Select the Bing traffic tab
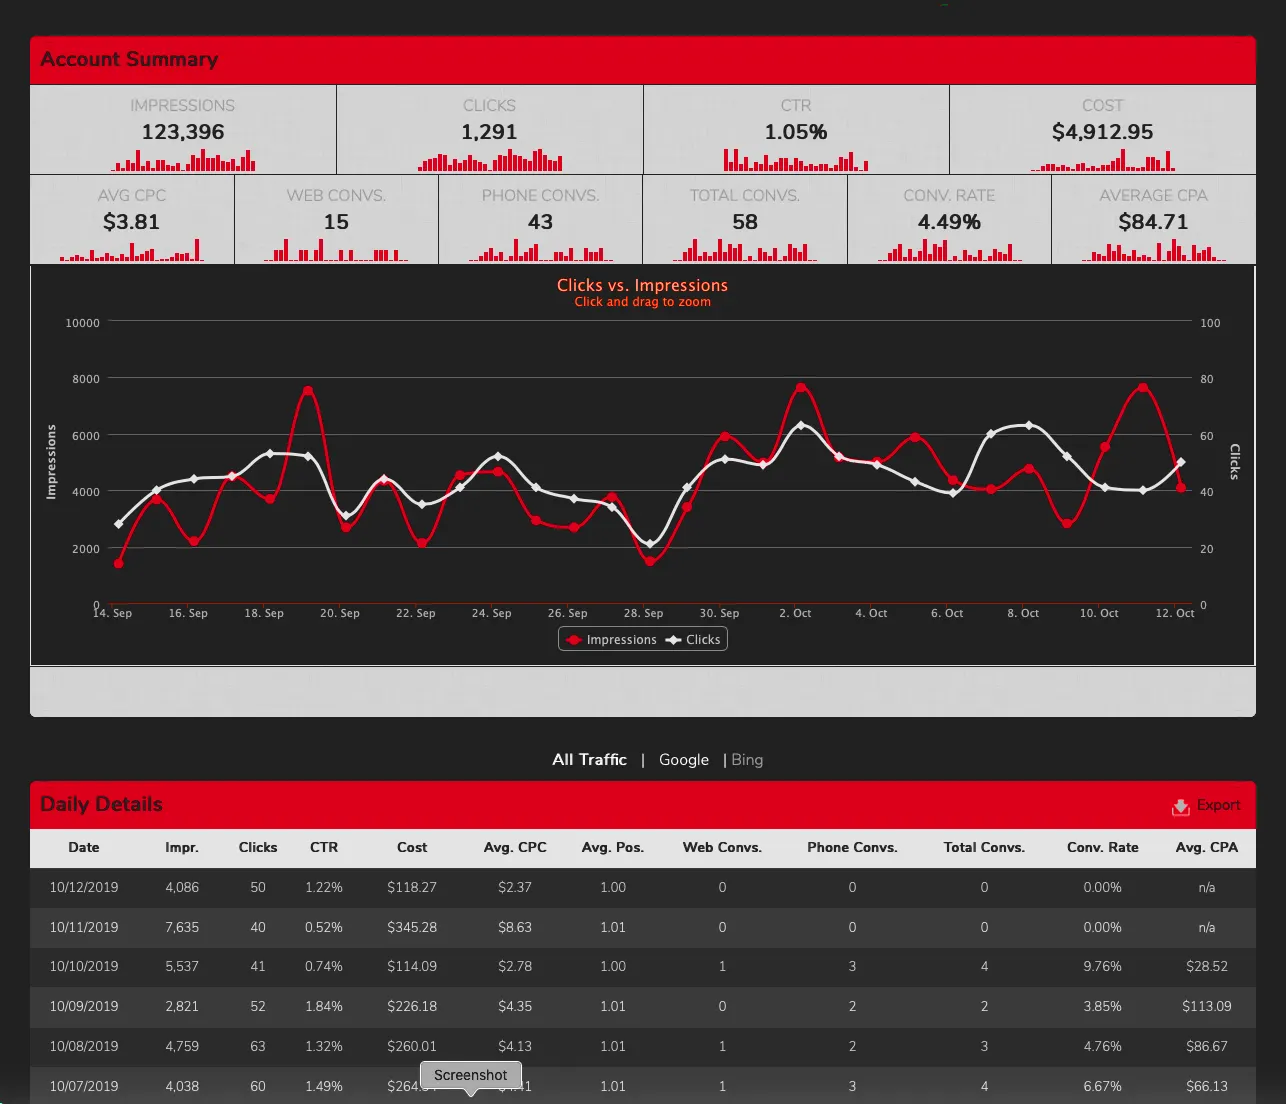The width and height of the screenshot is (1286, 1104). [x=747, y=760]
